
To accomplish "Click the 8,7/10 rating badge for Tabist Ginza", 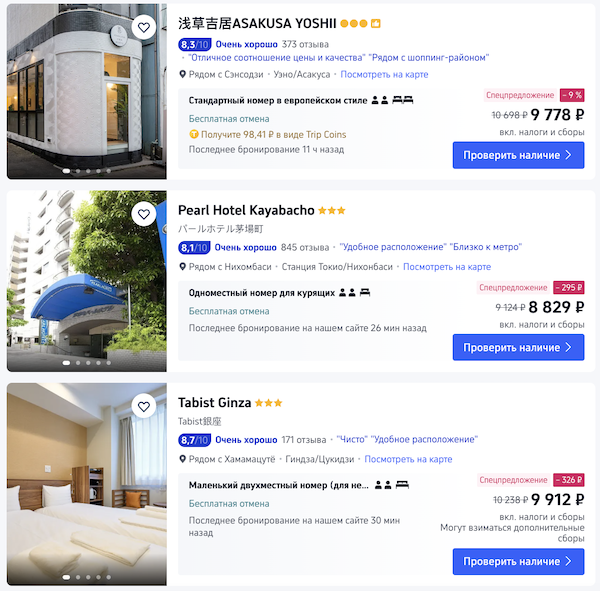I will (x=194, y=440).
